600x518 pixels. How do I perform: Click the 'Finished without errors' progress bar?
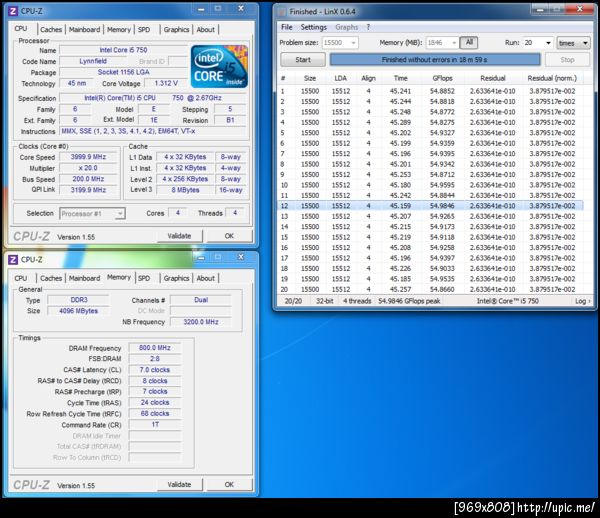[435, 60]
